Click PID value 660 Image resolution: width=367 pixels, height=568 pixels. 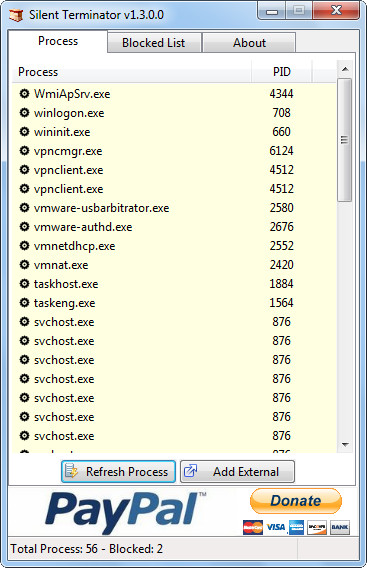click(x=281, y=132)
